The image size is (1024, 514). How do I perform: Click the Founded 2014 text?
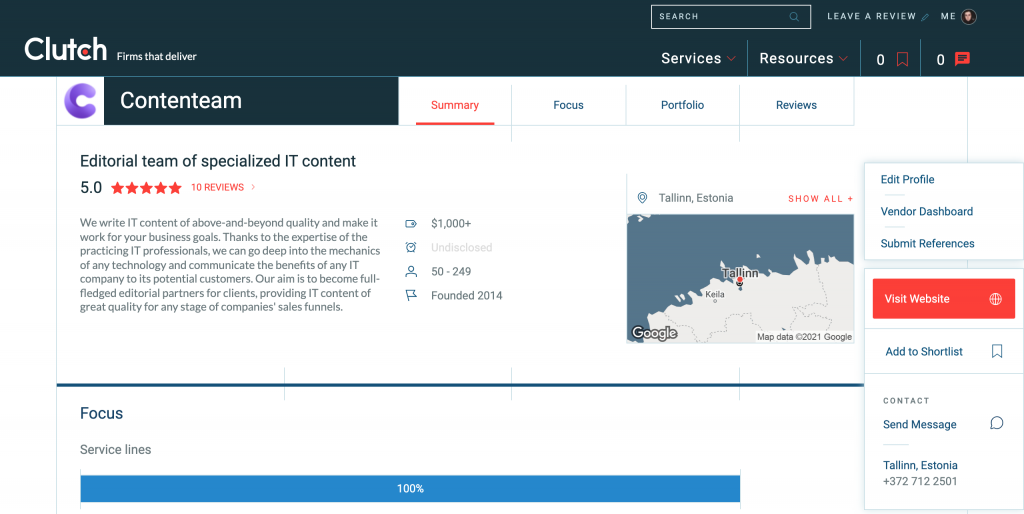click(466, 295)
